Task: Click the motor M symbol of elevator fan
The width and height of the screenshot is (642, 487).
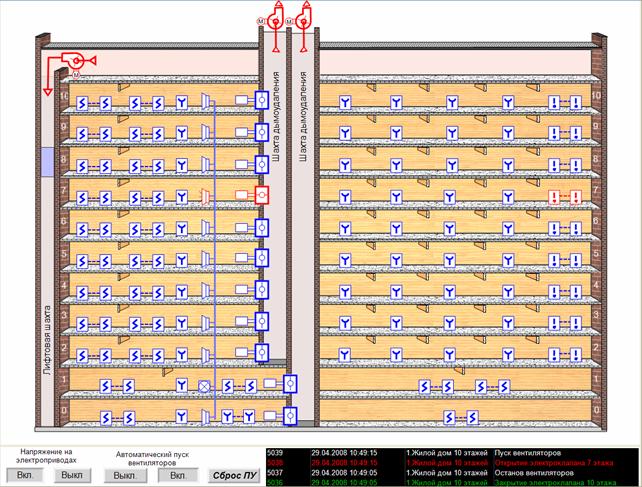Action: pos(76,75)
